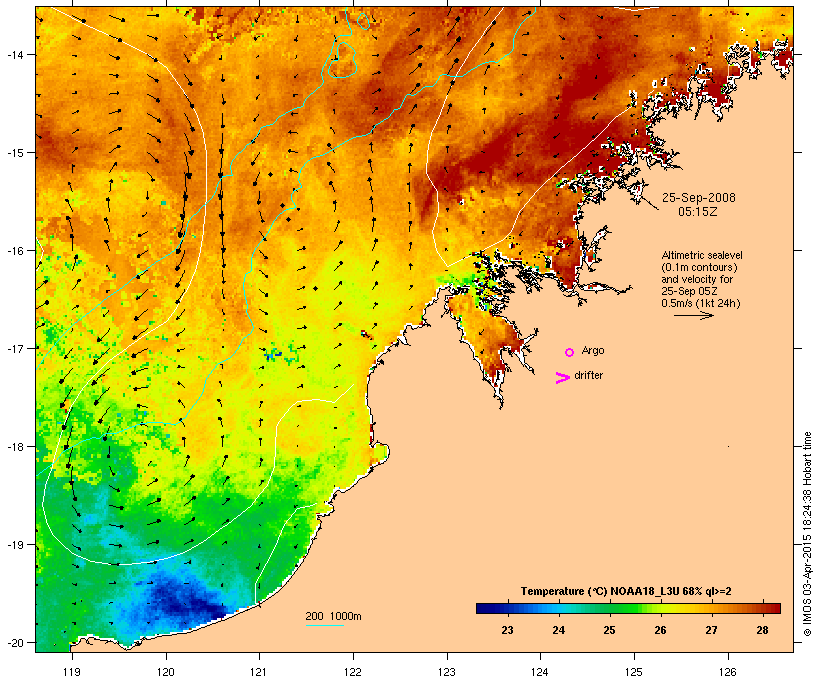Click the dark red end of colorbar

click(x=773, y=608)
